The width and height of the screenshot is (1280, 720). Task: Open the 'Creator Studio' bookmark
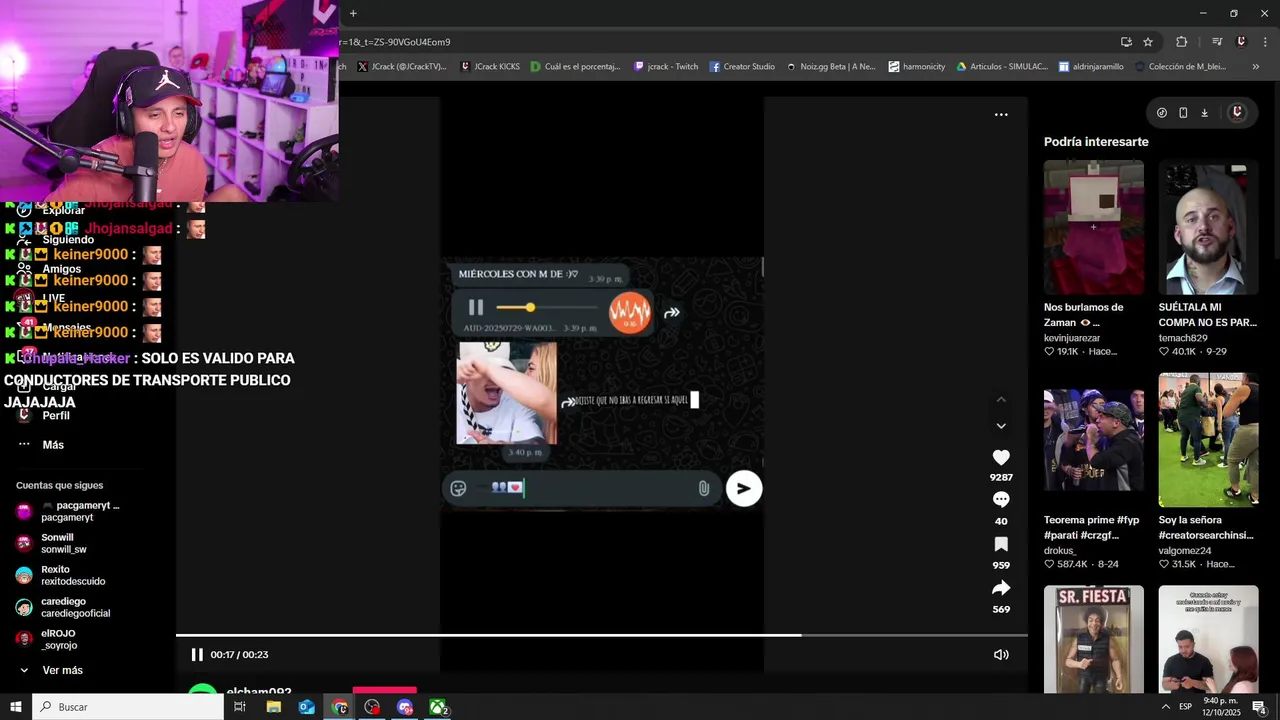(x=742, y=67)
